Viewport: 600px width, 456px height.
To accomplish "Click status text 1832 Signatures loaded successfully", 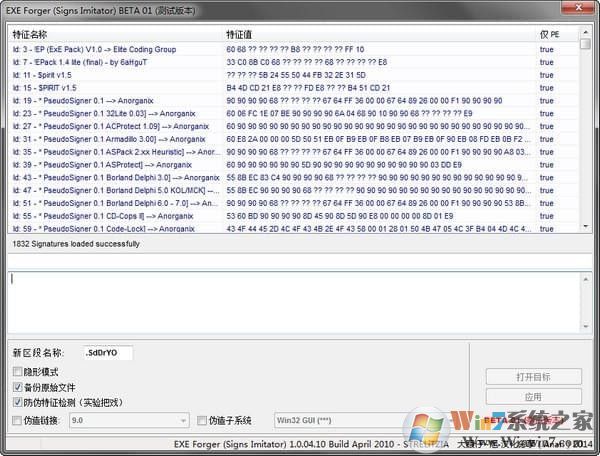I will click(76, 244).
